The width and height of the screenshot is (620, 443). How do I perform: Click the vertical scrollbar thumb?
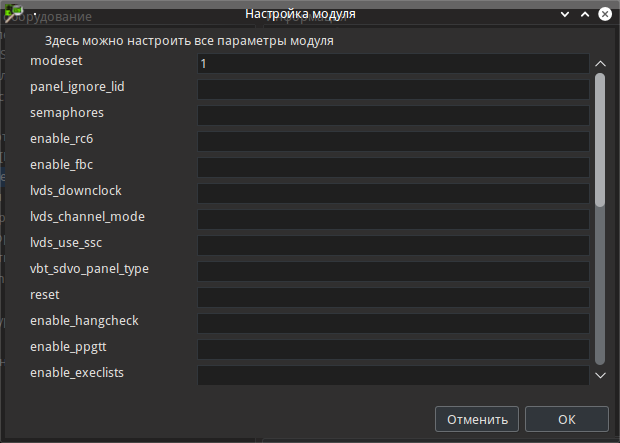(600, 140)
